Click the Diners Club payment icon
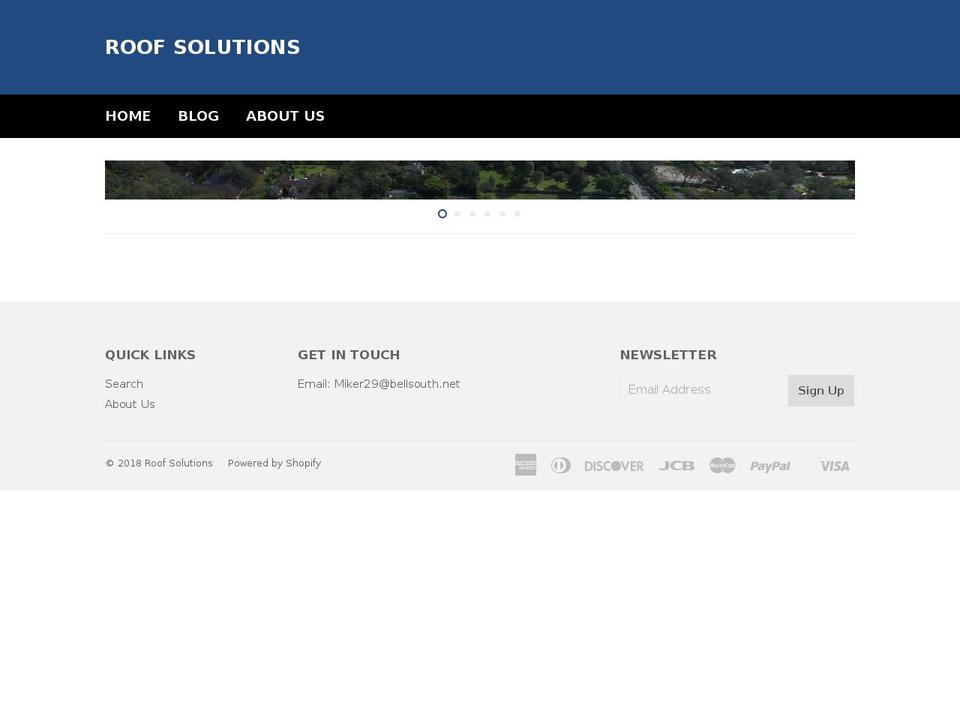960x720 pixels. pos(561,465)
